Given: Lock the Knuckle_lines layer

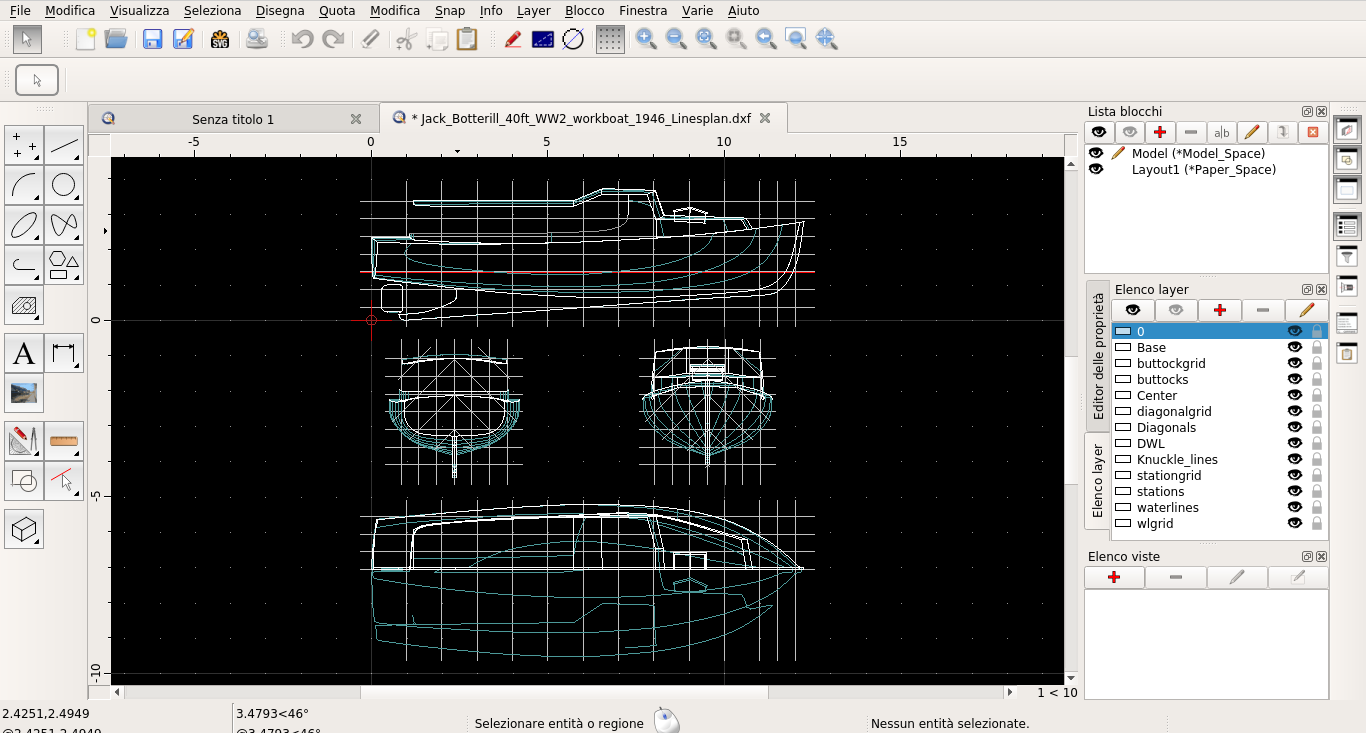Looking at the screenshot, I should [1317, 459].
